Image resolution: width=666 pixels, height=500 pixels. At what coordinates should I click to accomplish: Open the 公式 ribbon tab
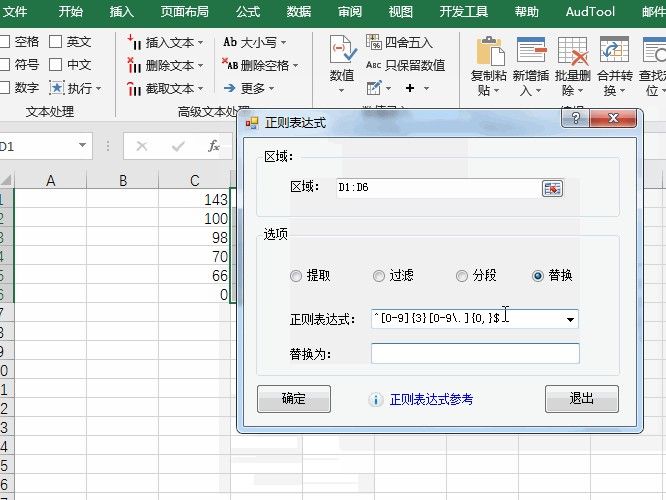tap(248, 11)
